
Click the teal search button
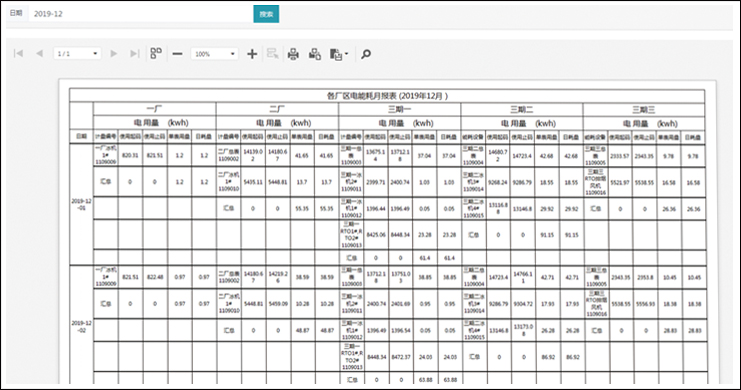tap(266, 14)
